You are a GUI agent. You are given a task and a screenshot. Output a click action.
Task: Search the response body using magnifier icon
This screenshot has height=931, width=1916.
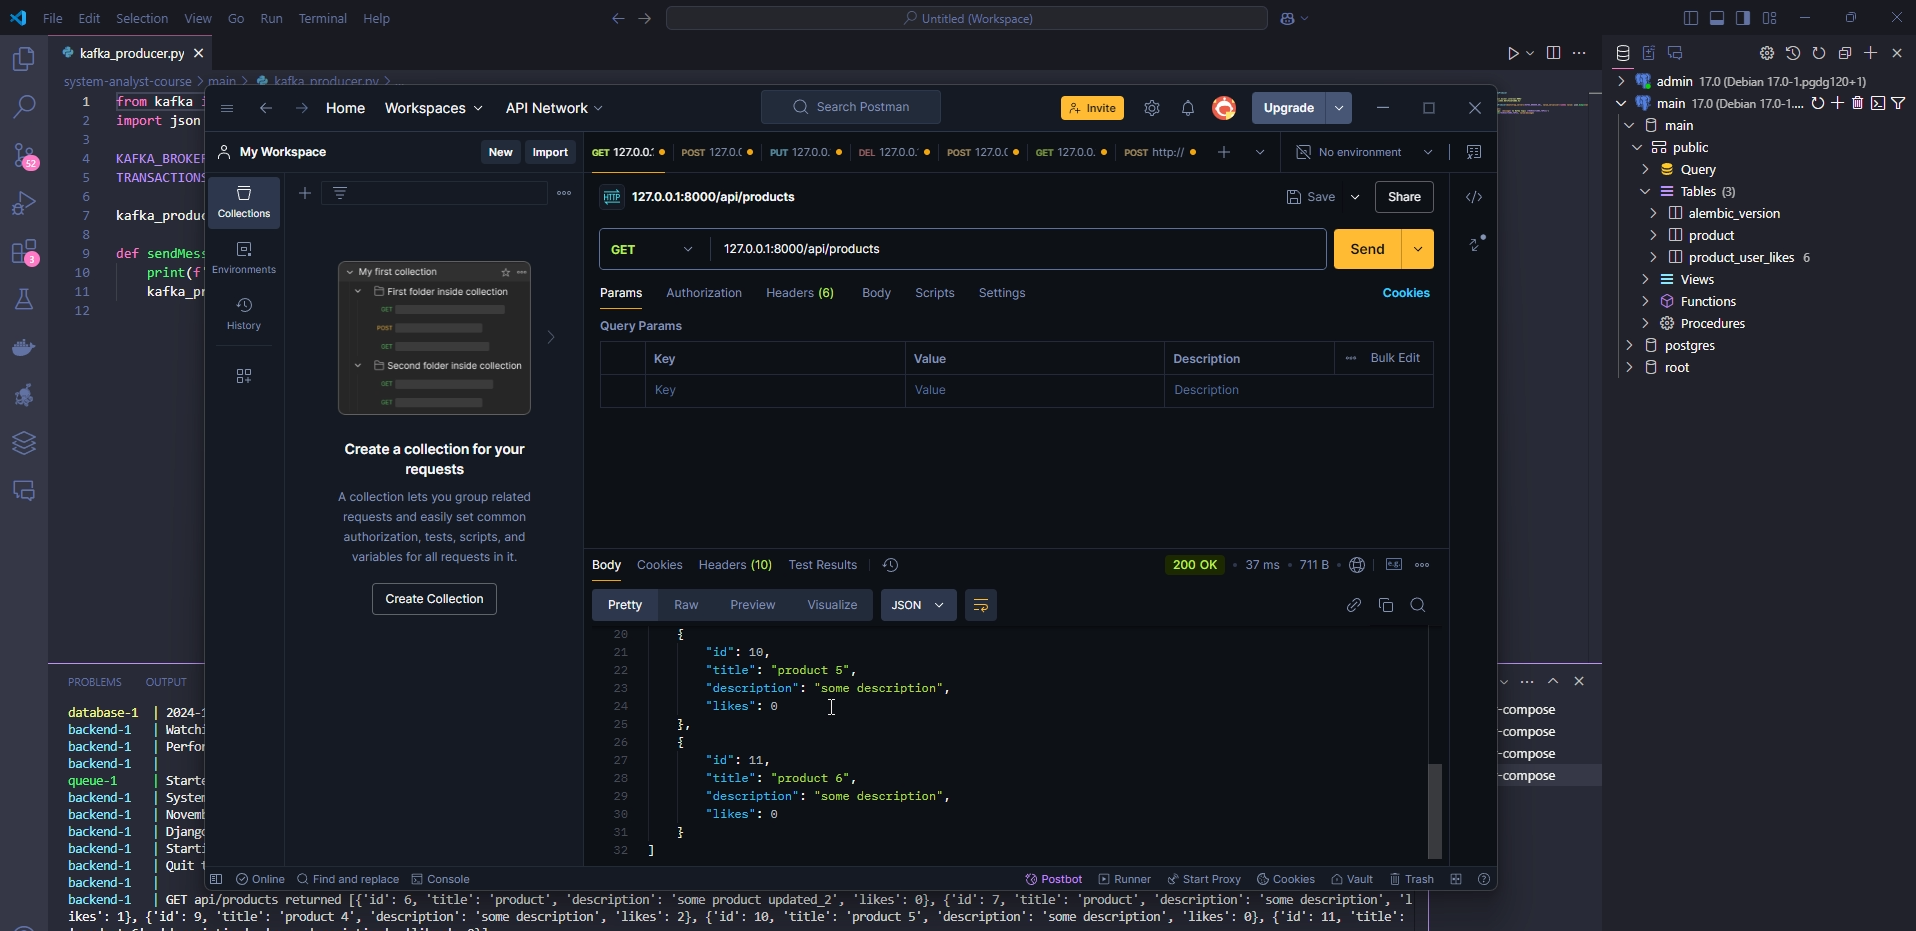pos(1418,605)
